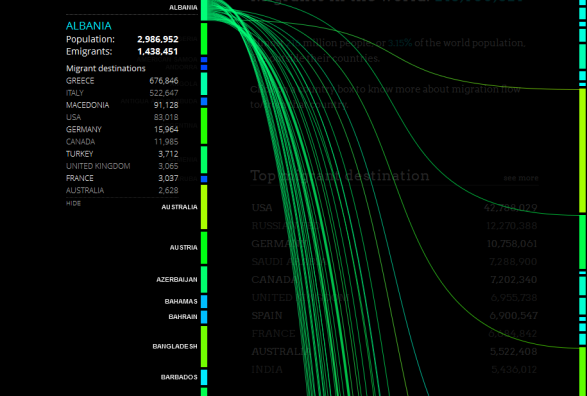Click the small blue American Samoa box
Viewport: 587px width, 396px height.
coord(204,60)
